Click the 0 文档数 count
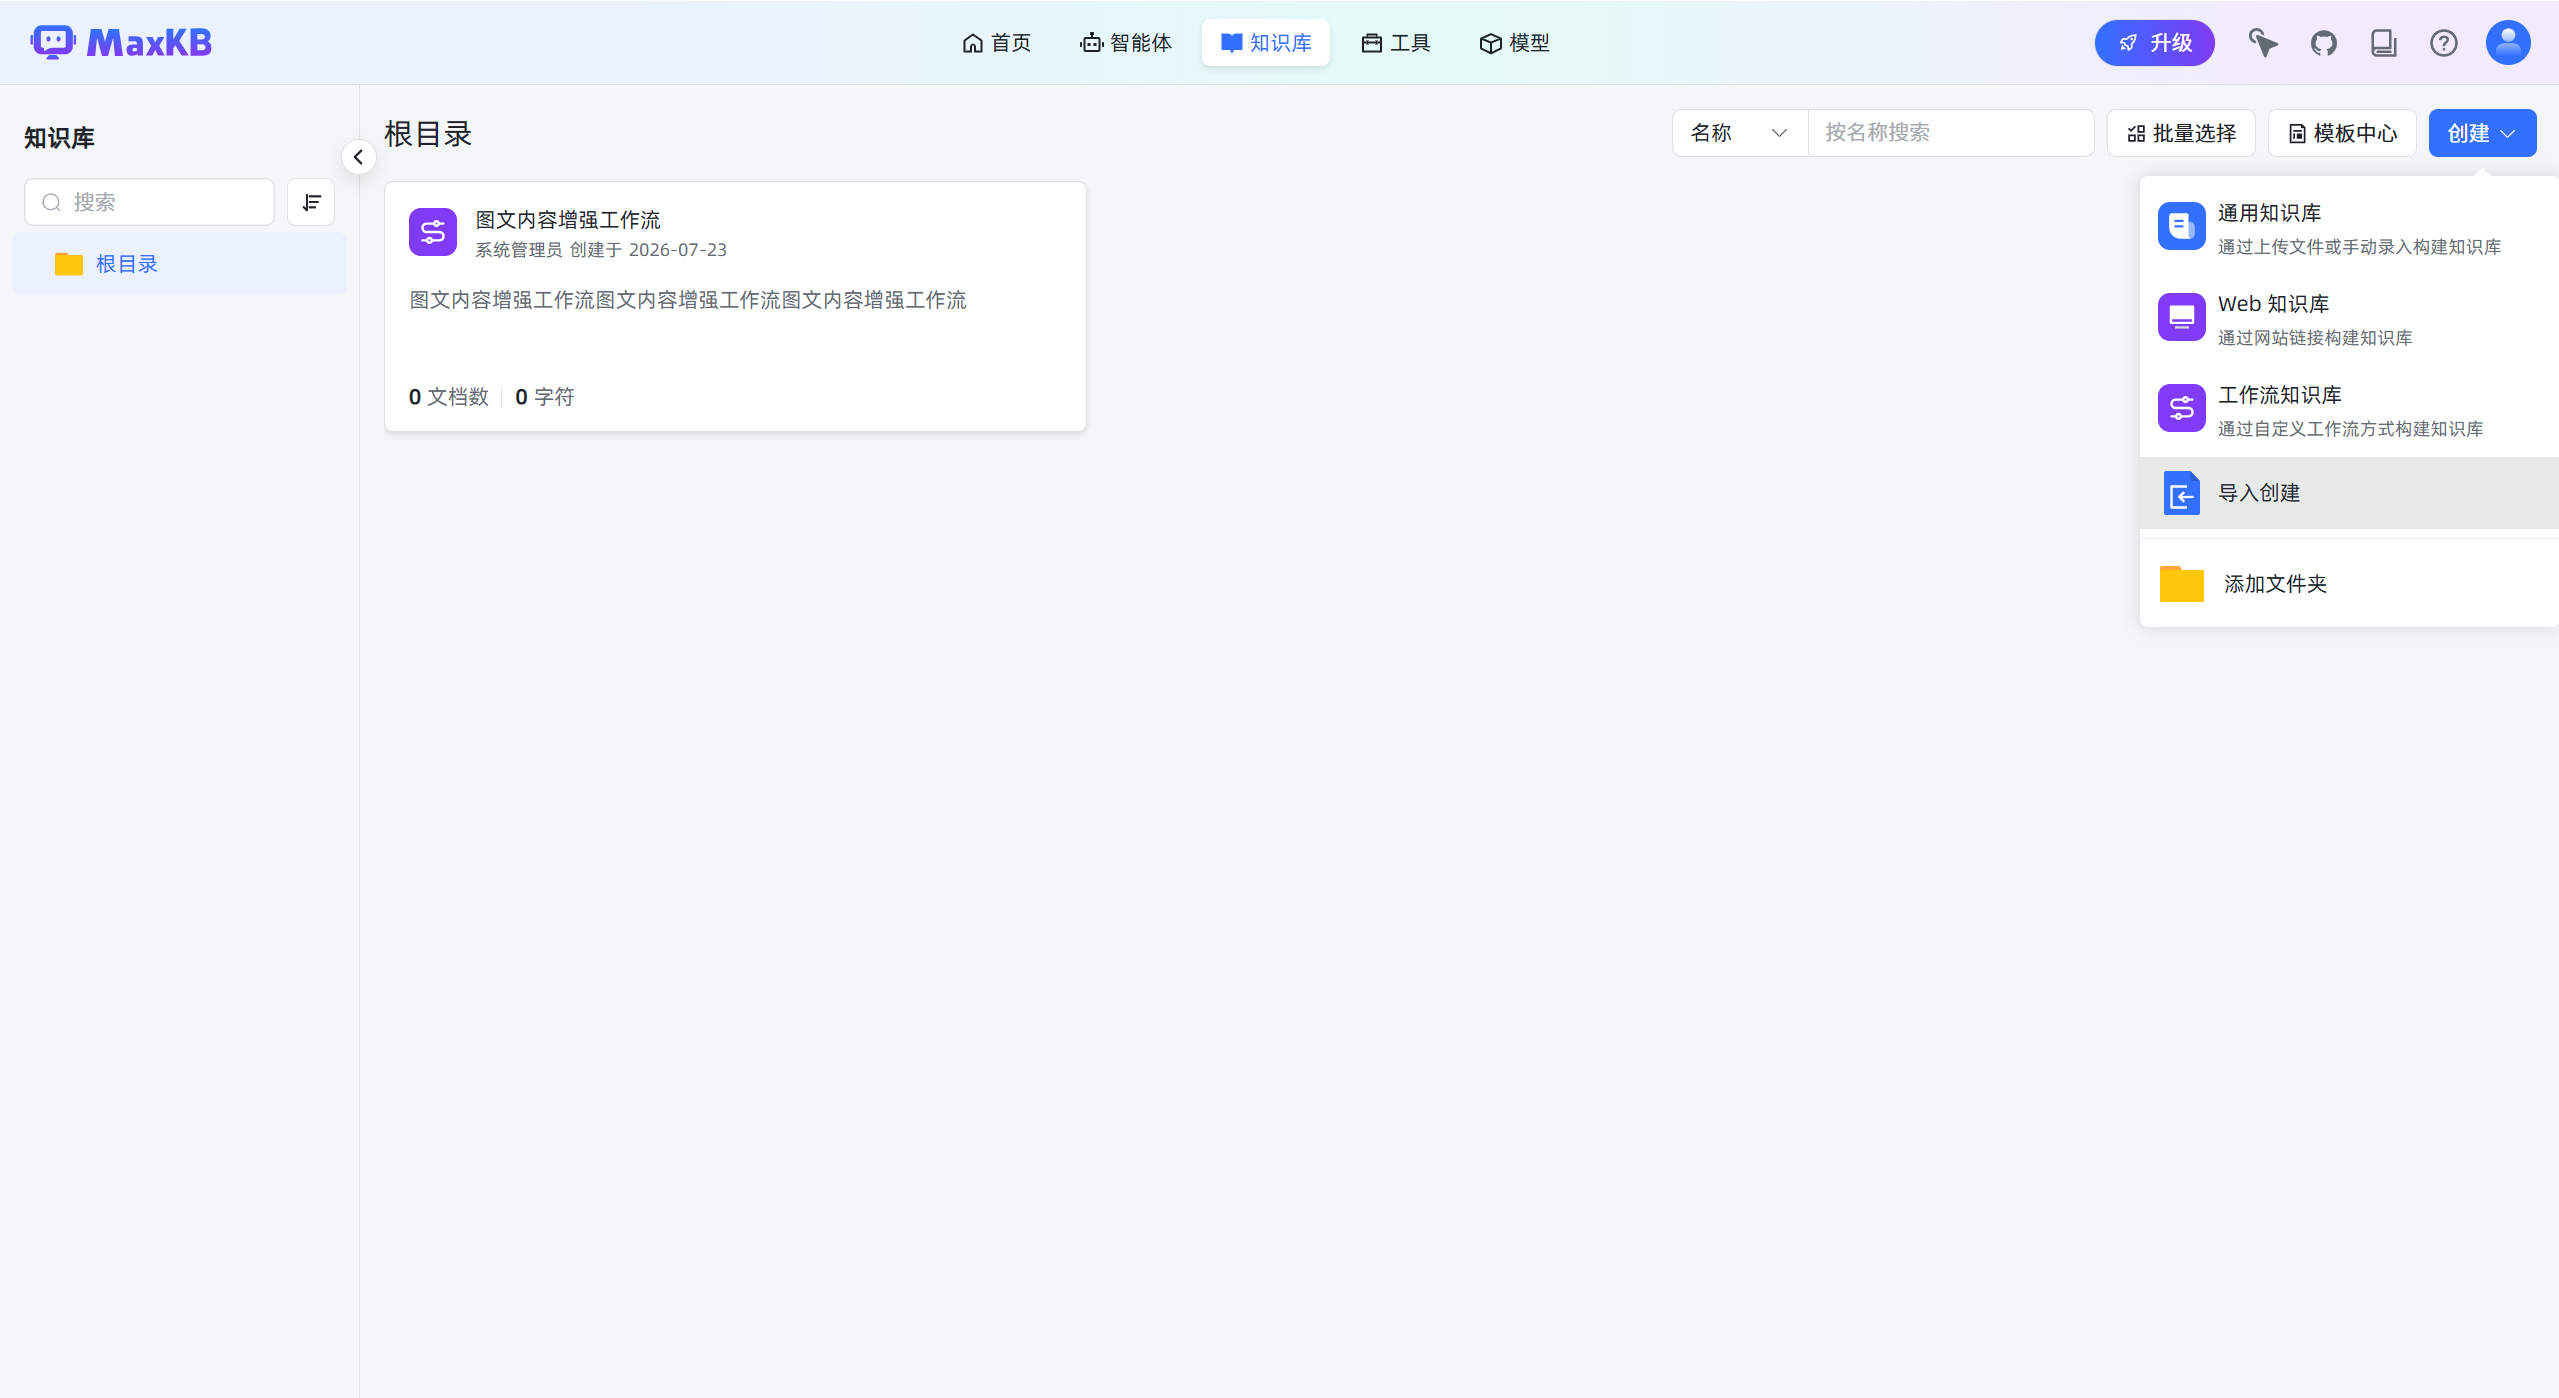This screenshot has height=1398, width=2559. click(x=449, y=397)
